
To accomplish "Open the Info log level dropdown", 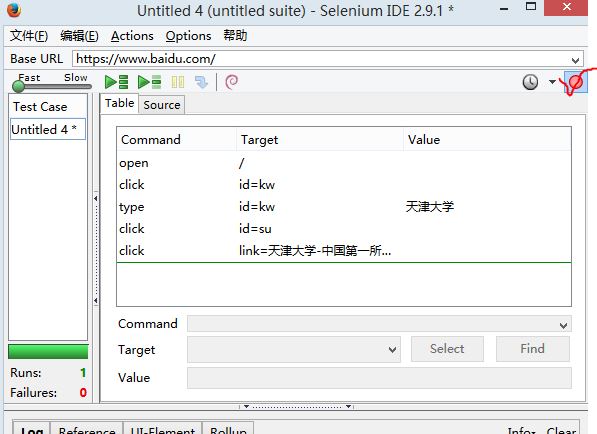I will tap(521, 430).
